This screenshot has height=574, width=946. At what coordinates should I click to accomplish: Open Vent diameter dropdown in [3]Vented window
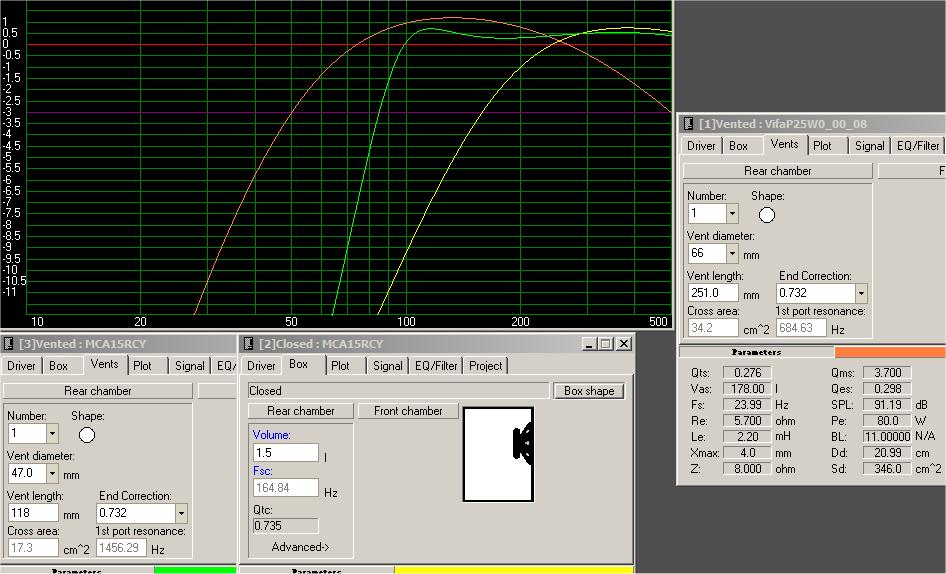click(52, 473)
